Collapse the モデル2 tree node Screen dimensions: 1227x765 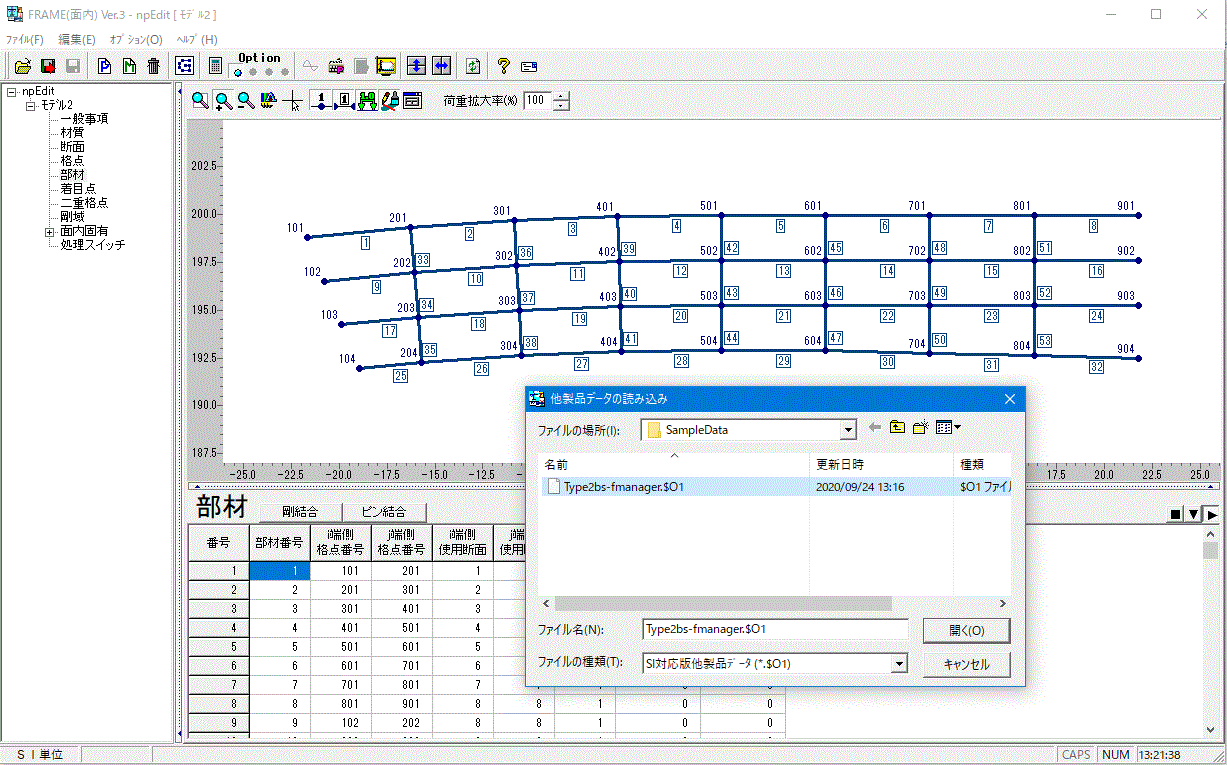(31, 105)
